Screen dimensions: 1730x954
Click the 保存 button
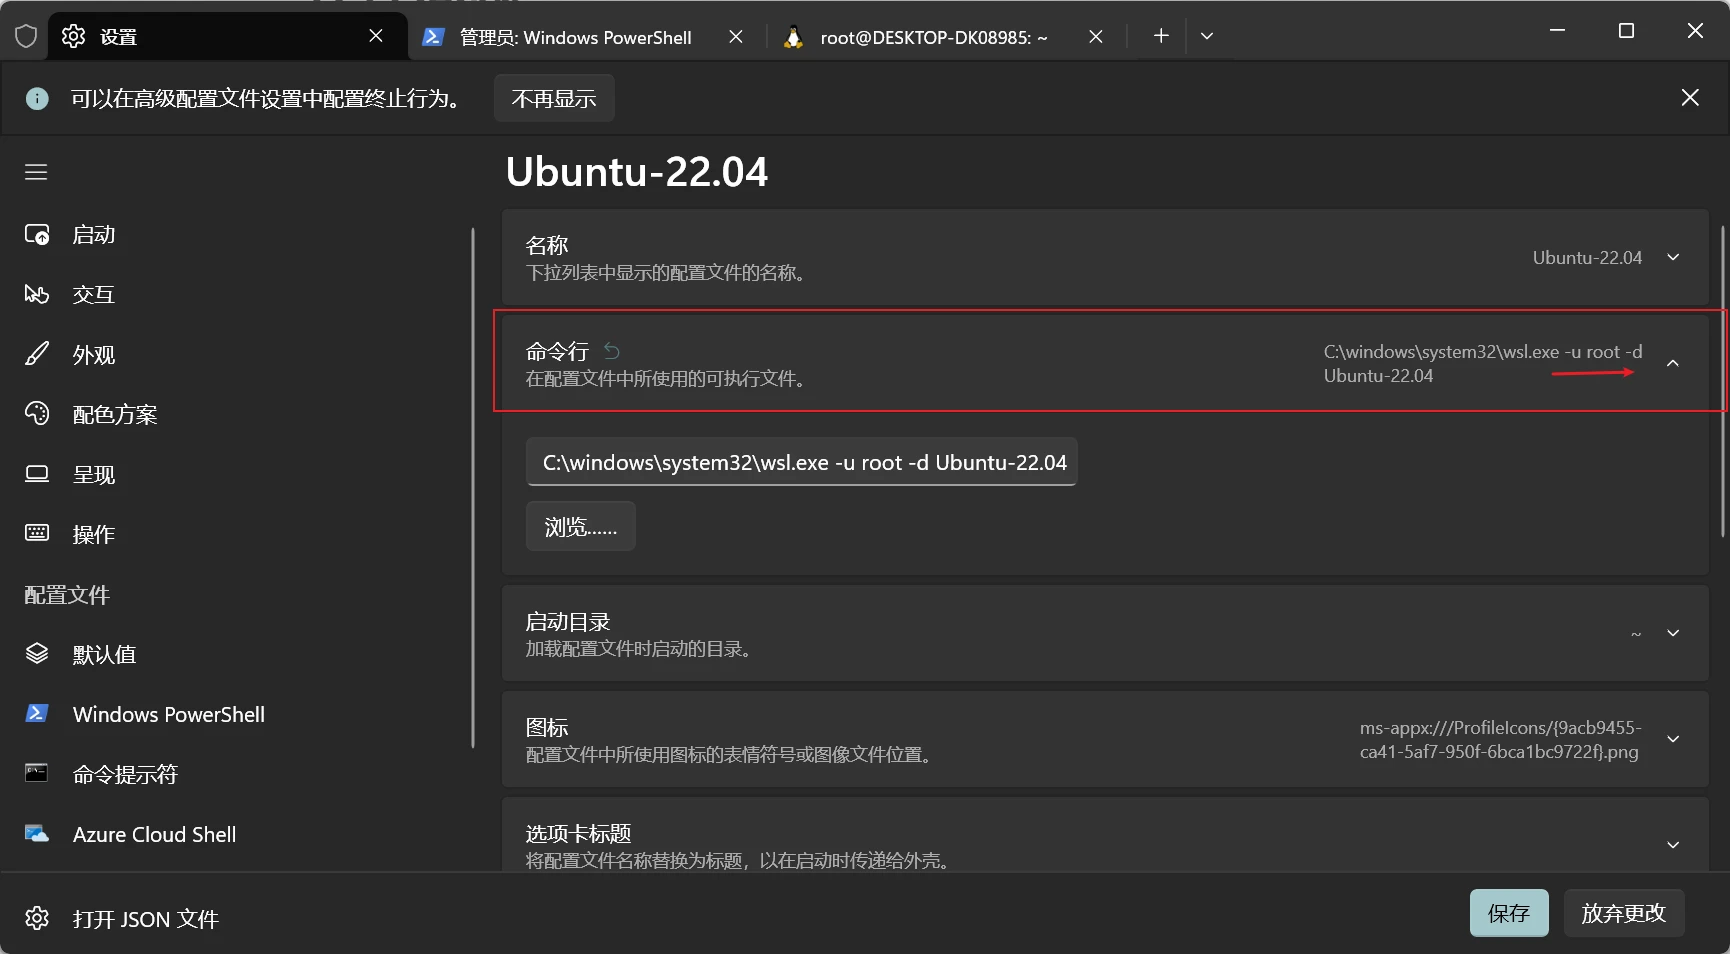coord(1508,913)
